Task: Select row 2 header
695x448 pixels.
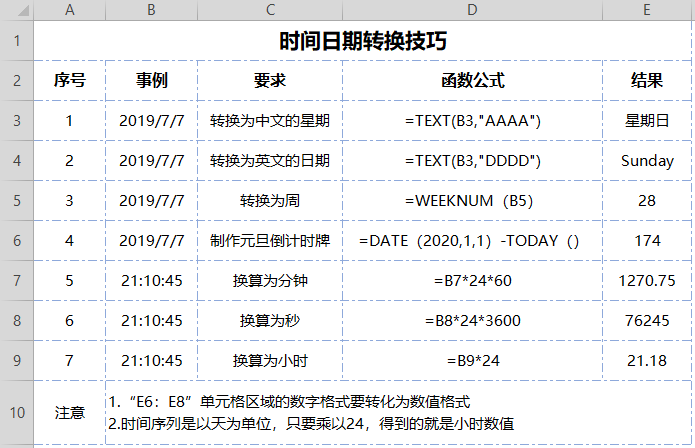Action: tap(17, 81)
